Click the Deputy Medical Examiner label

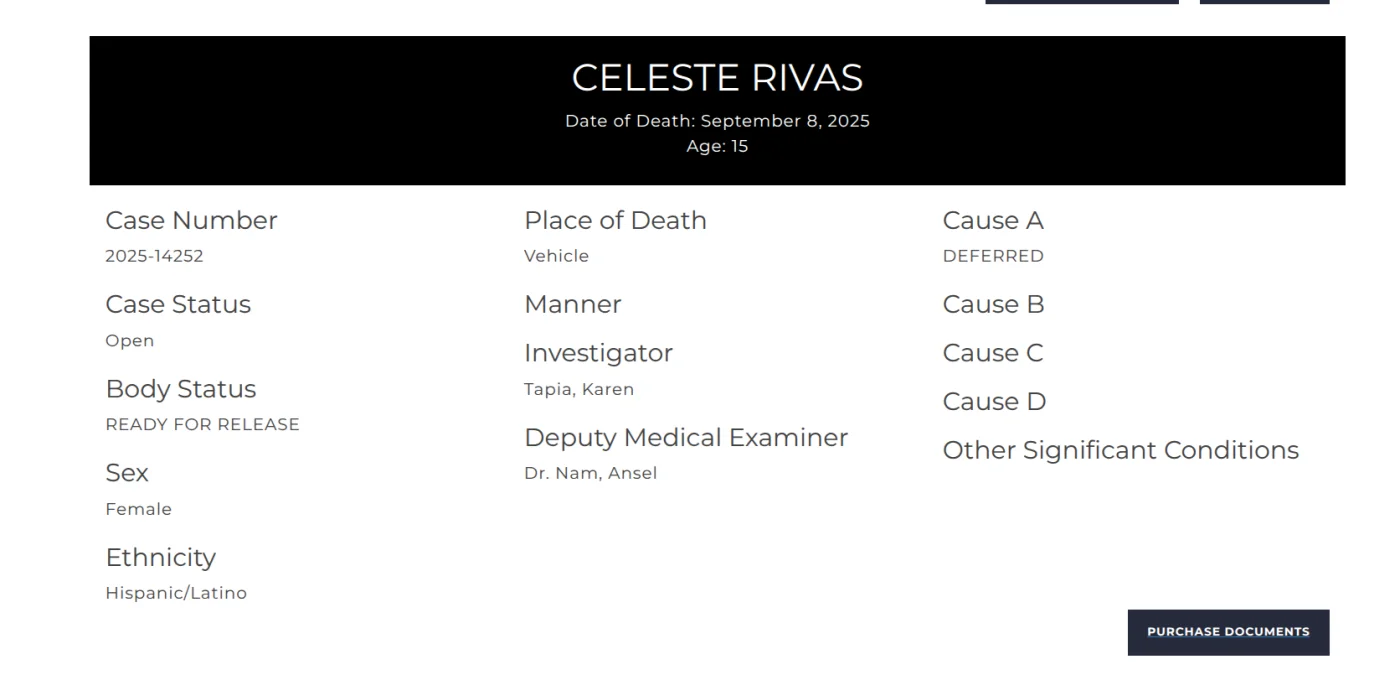point(686,437)
